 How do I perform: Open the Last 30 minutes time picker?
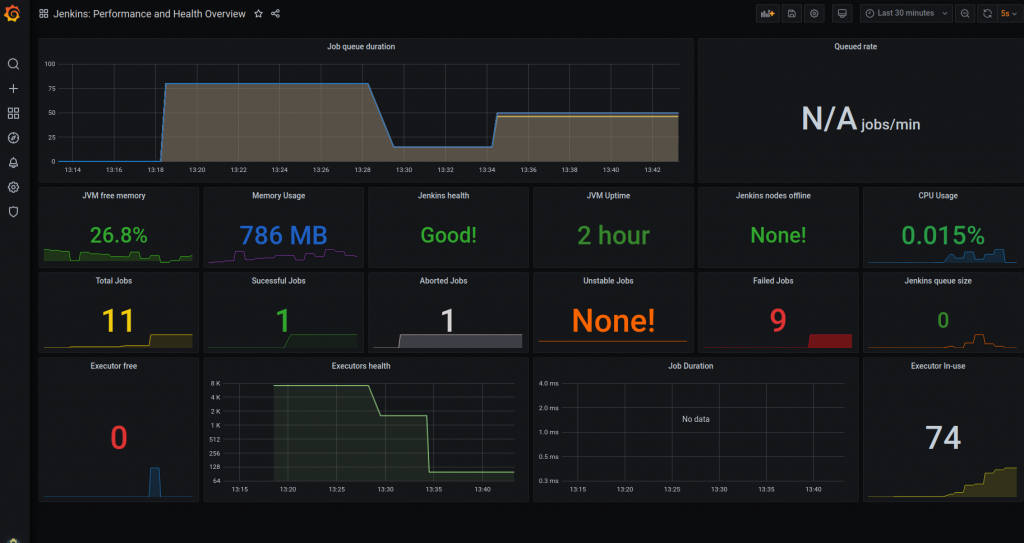(904, 14)
